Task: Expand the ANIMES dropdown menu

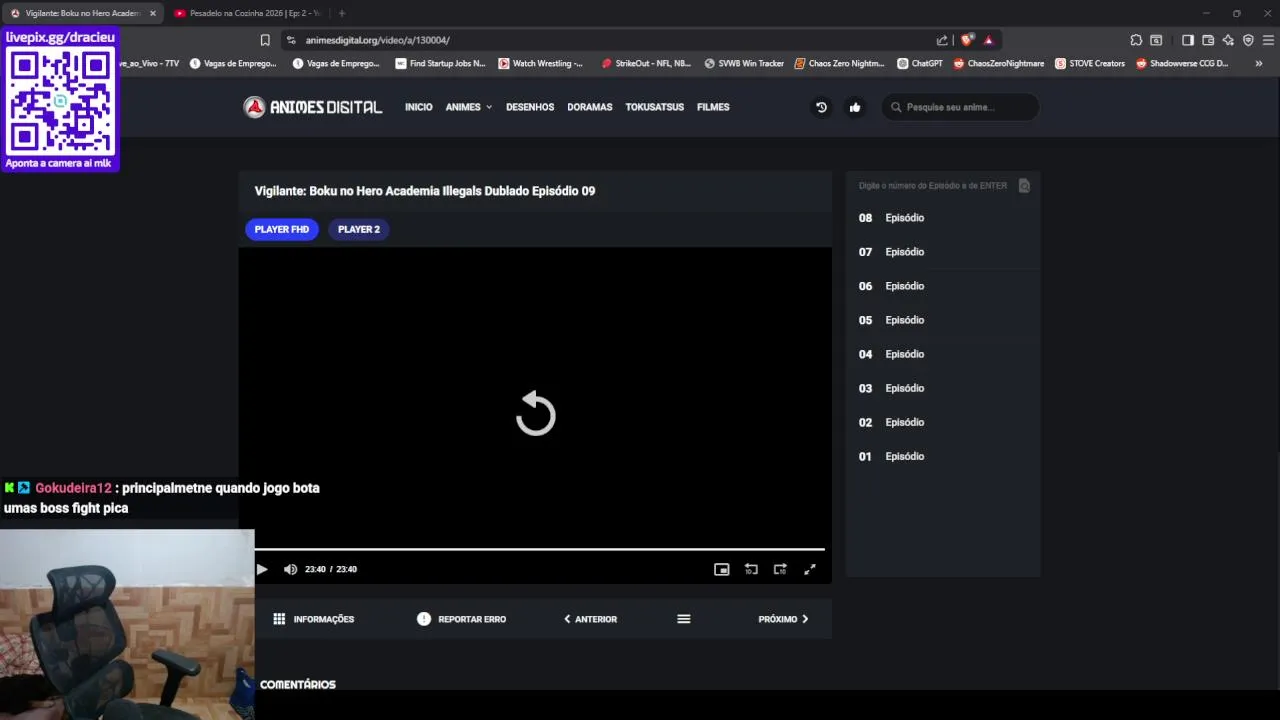Action: point(469,107)
